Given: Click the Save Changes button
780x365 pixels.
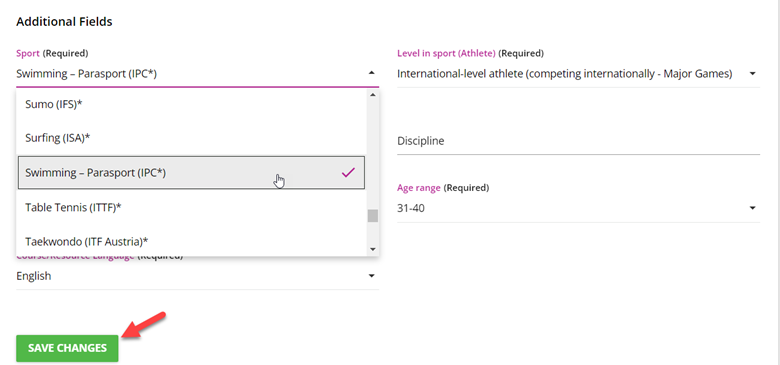Looking at the screenshot, I should tap(67, 348).
